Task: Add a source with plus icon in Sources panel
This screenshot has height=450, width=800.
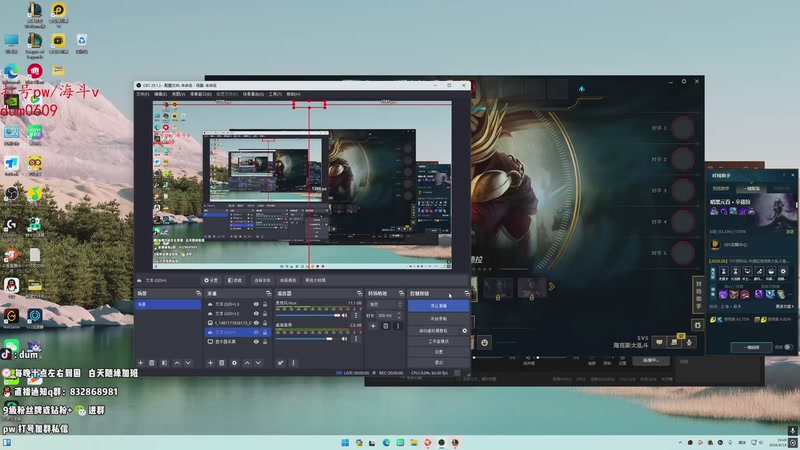Action: [x=210, y=363]
